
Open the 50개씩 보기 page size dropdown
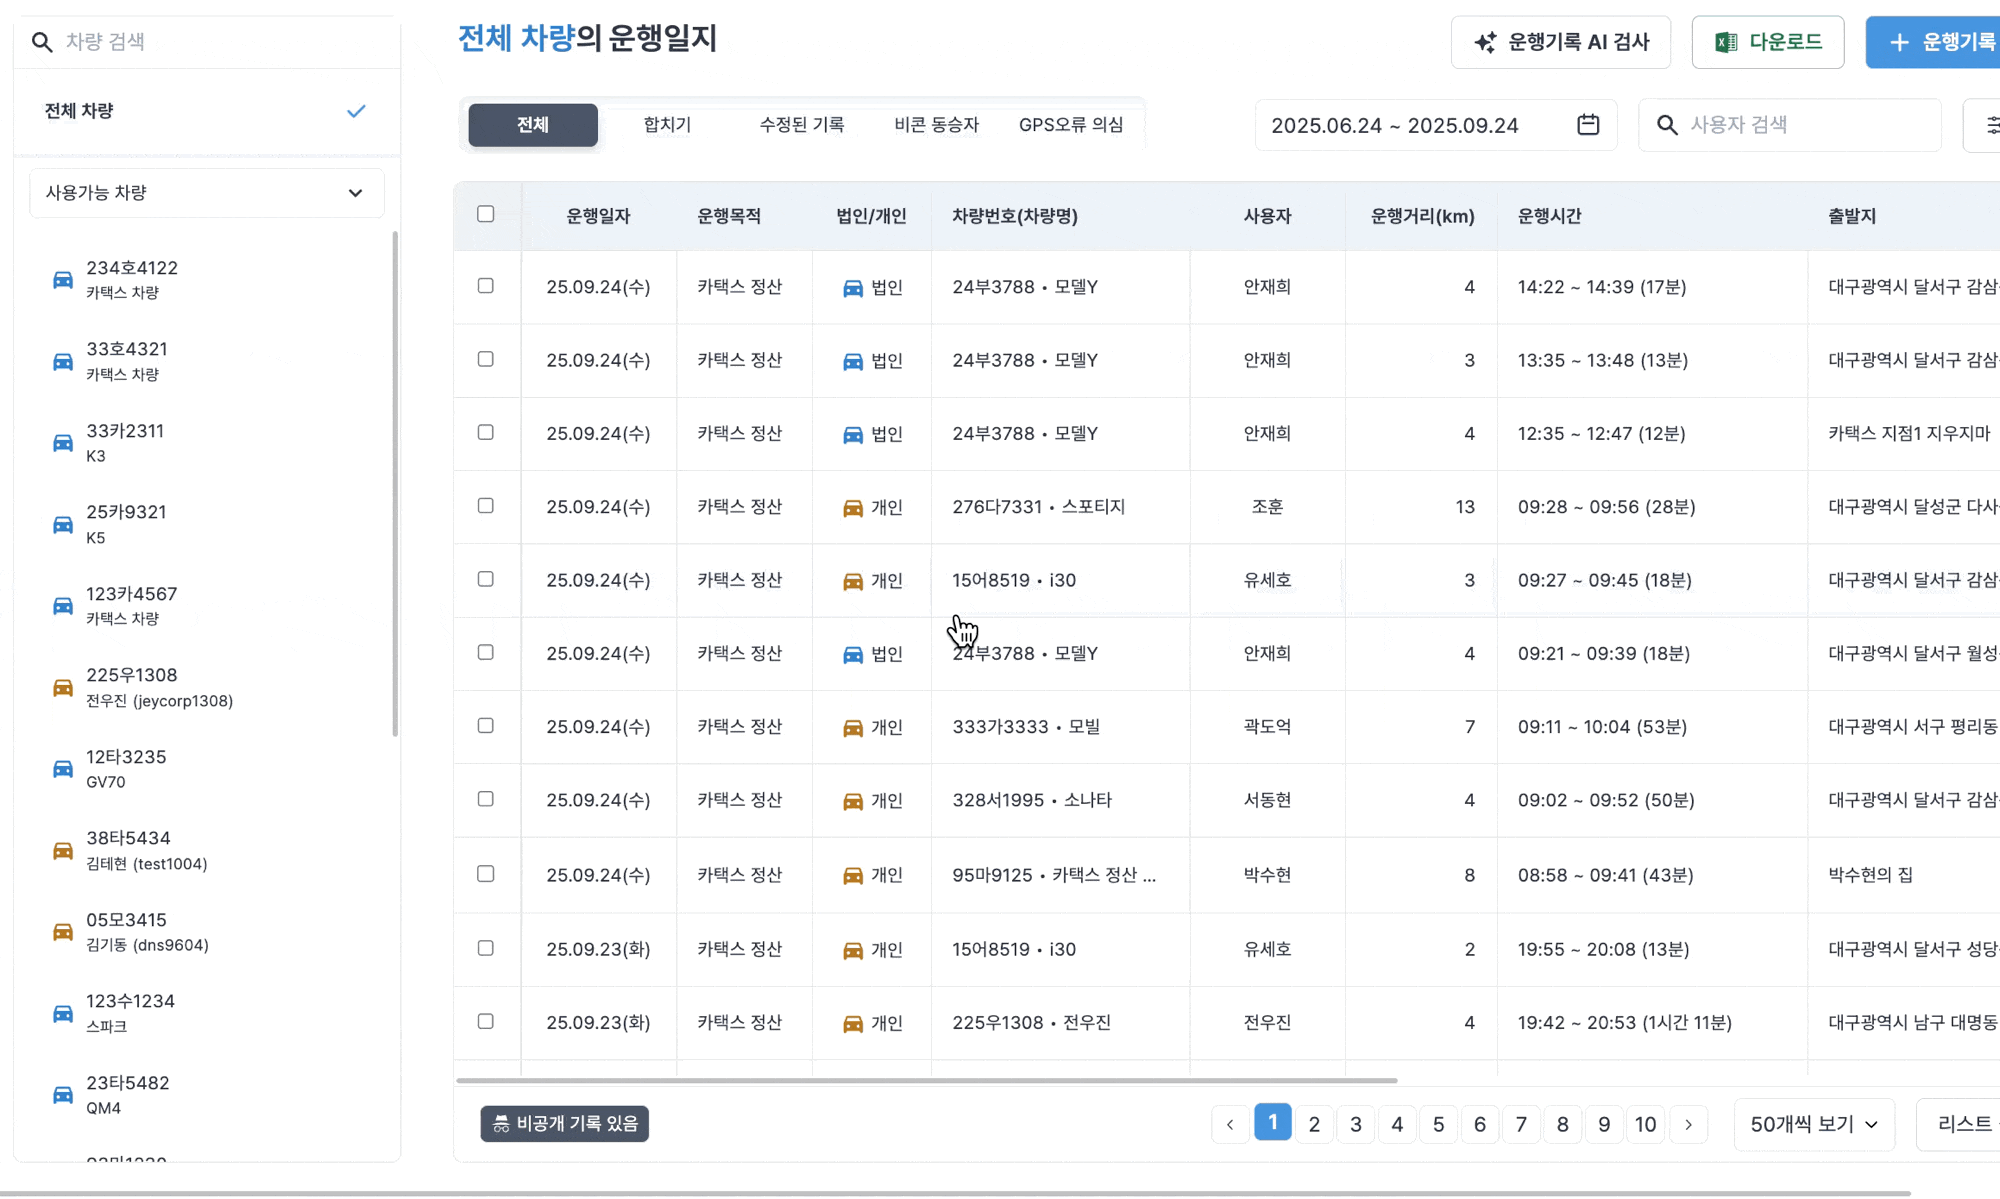point(1813,1124)
